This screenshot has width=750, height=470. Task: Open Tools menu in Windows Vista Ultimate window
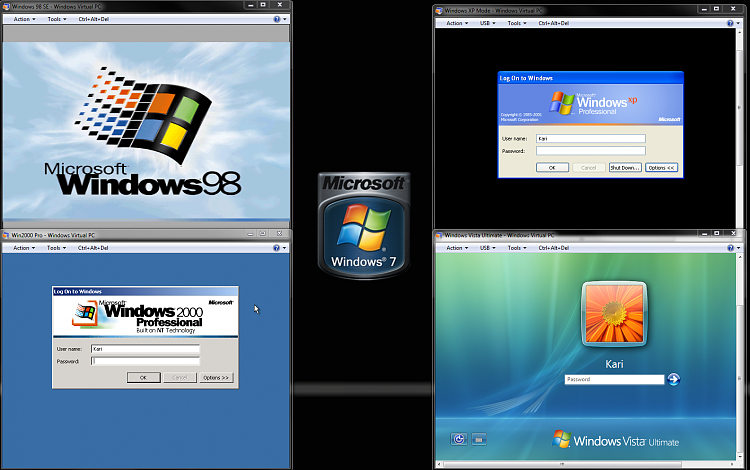(x=517, y=248)
